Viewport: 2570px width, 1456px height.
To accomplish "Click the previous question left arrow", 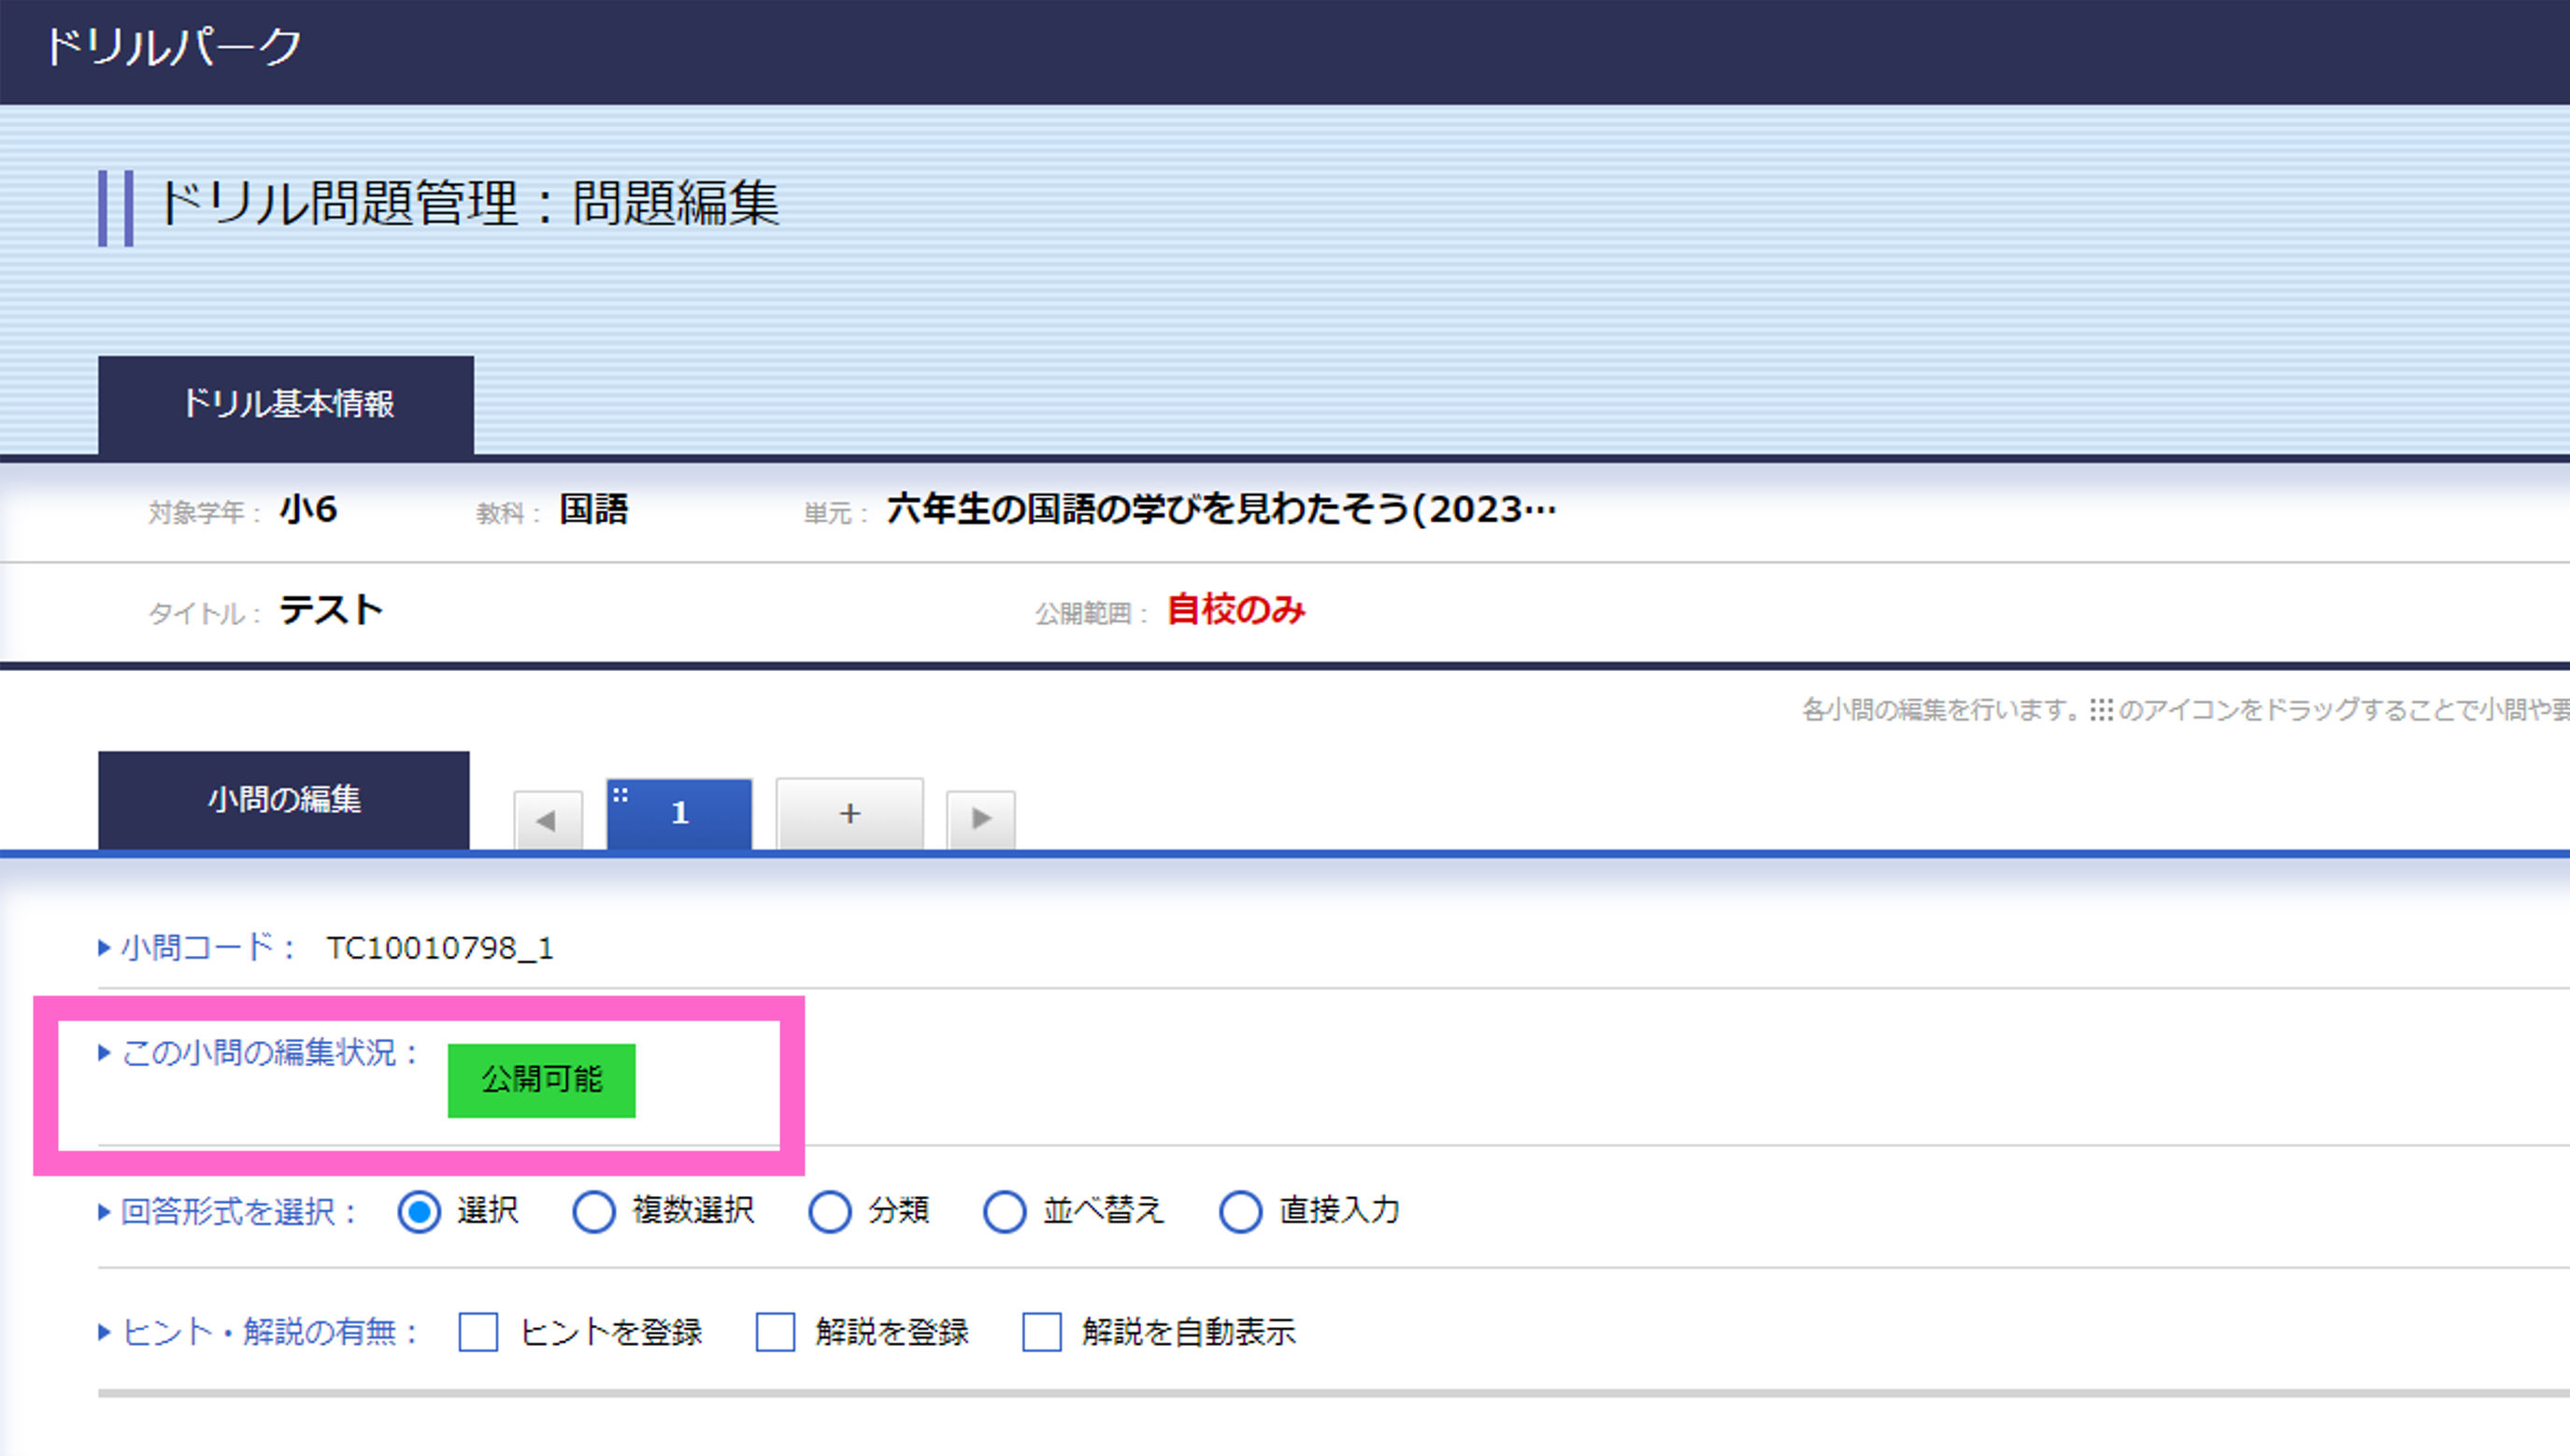I will [547, 820].
